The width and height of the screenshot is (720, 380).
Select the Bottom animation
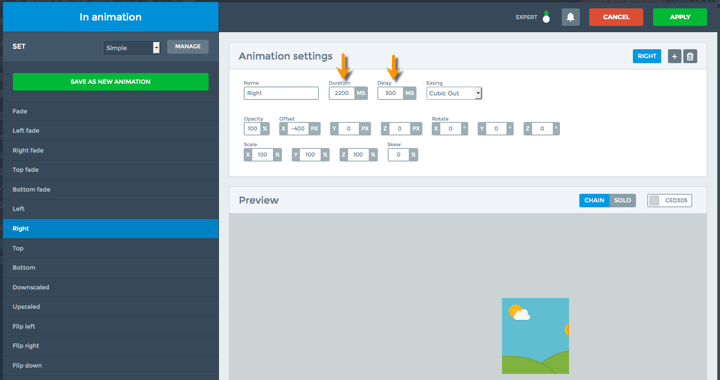coord(111,268)
